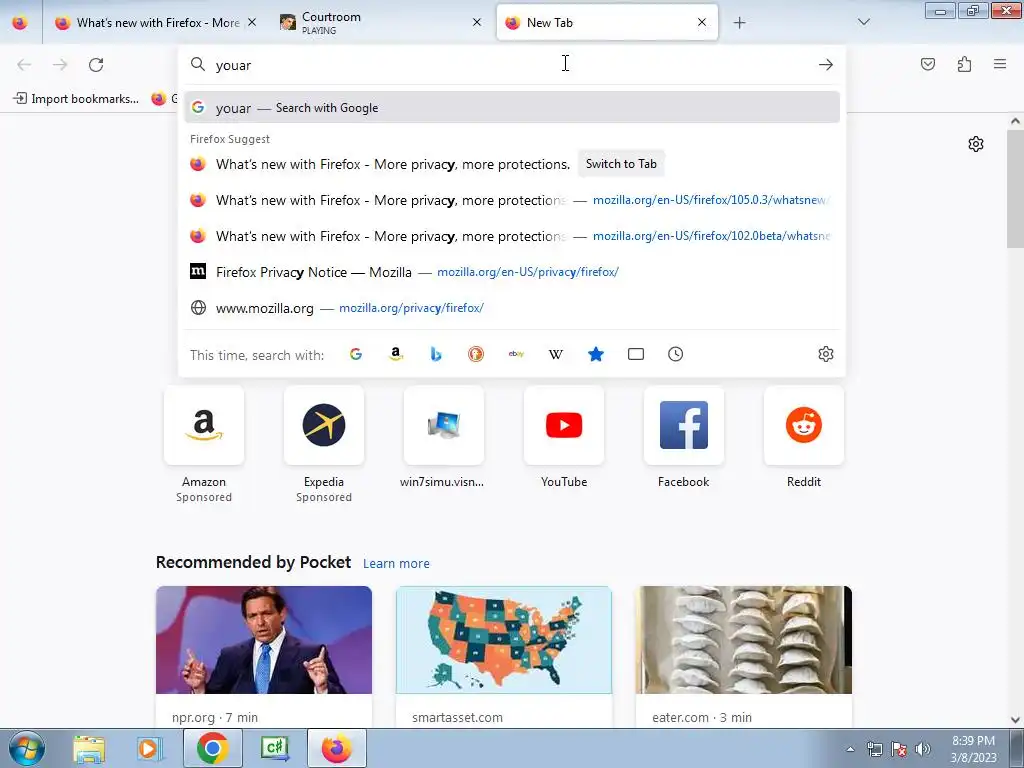Viewport: 1024px width, 768px height.
Task: Click Switch to Tab button
Action: tap(621, 164)
